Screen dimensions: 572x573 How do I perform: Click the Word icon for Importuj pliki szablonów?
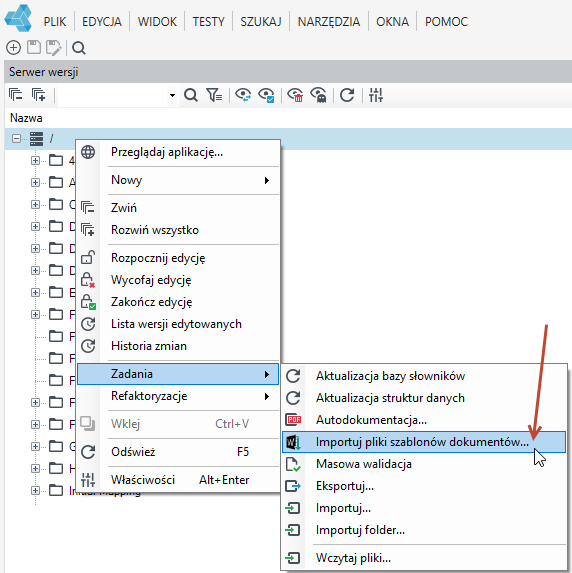pos(293,442)
